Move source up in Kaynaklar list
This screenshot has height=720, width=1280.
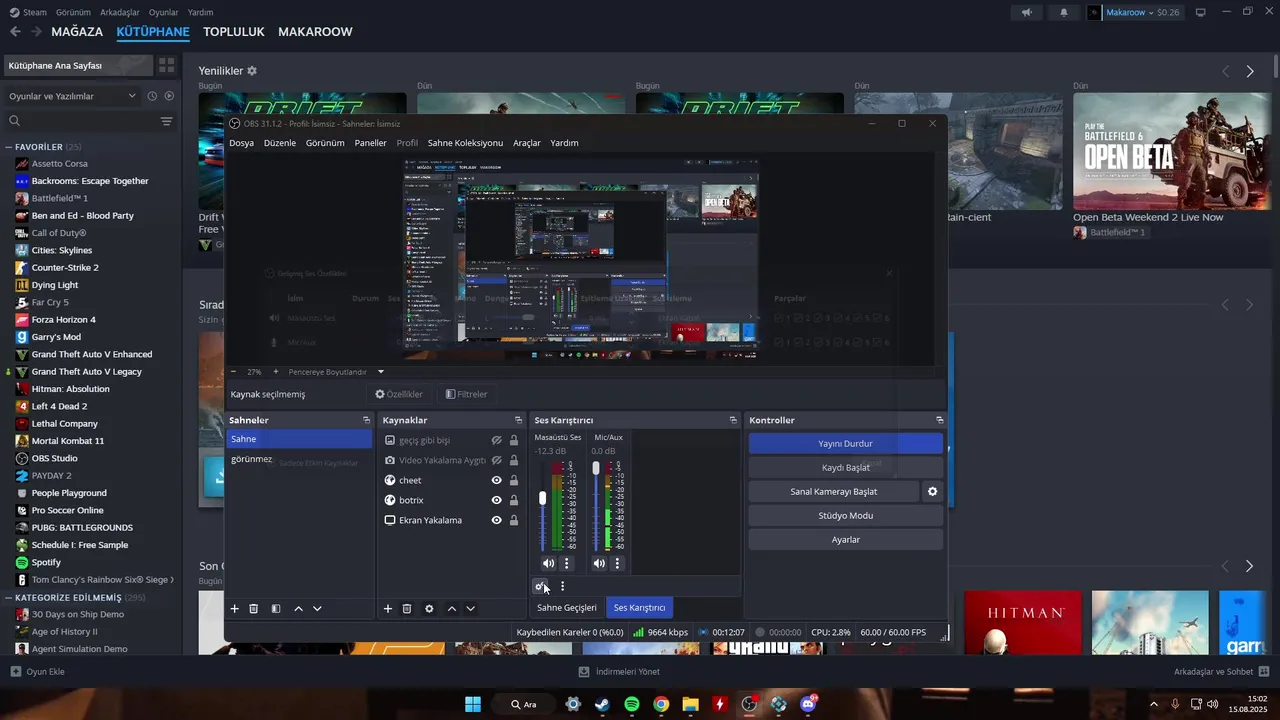point(452,608)
